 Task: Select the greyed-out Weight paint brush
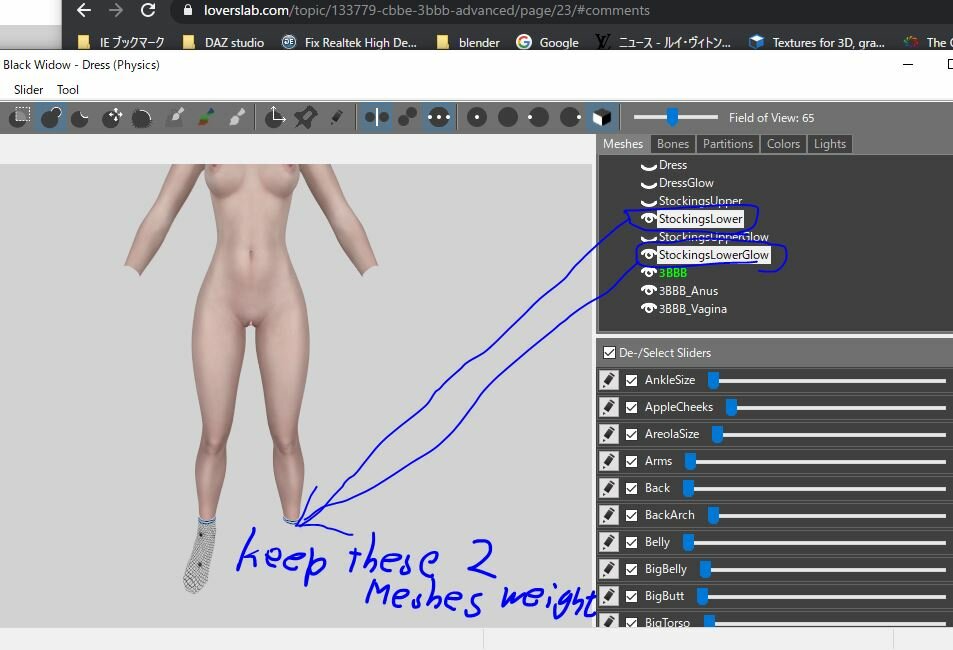pyautogui.click(x=176, y=117)
